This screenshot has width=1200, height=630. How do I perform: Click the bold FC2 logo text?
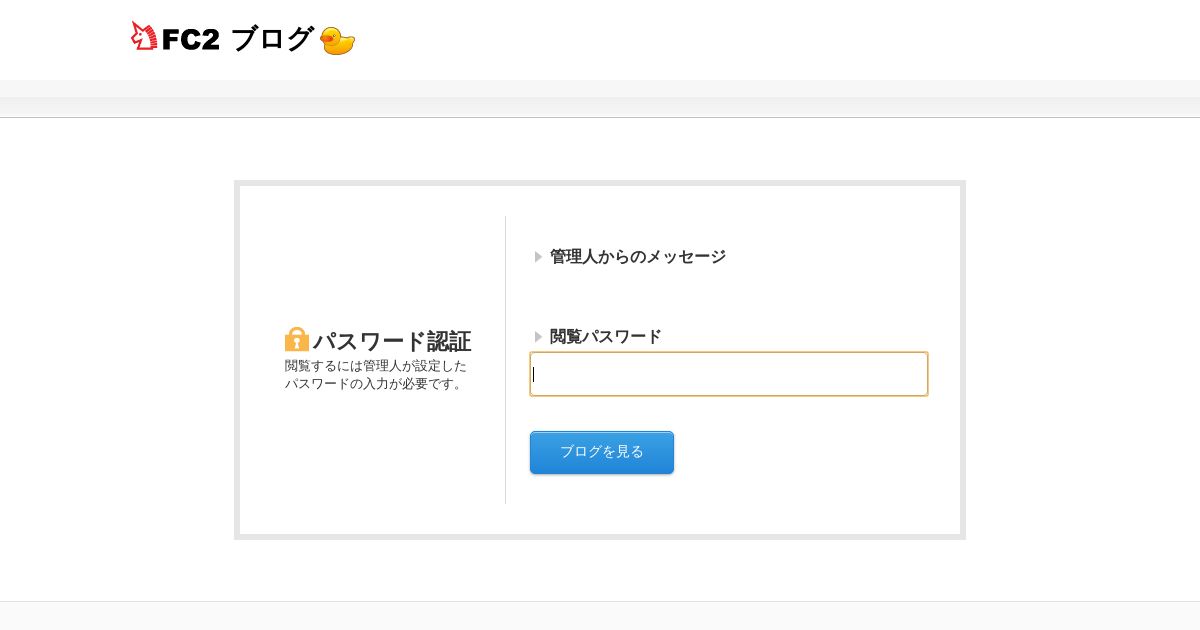pyautogui.click(x=190, y=41)
